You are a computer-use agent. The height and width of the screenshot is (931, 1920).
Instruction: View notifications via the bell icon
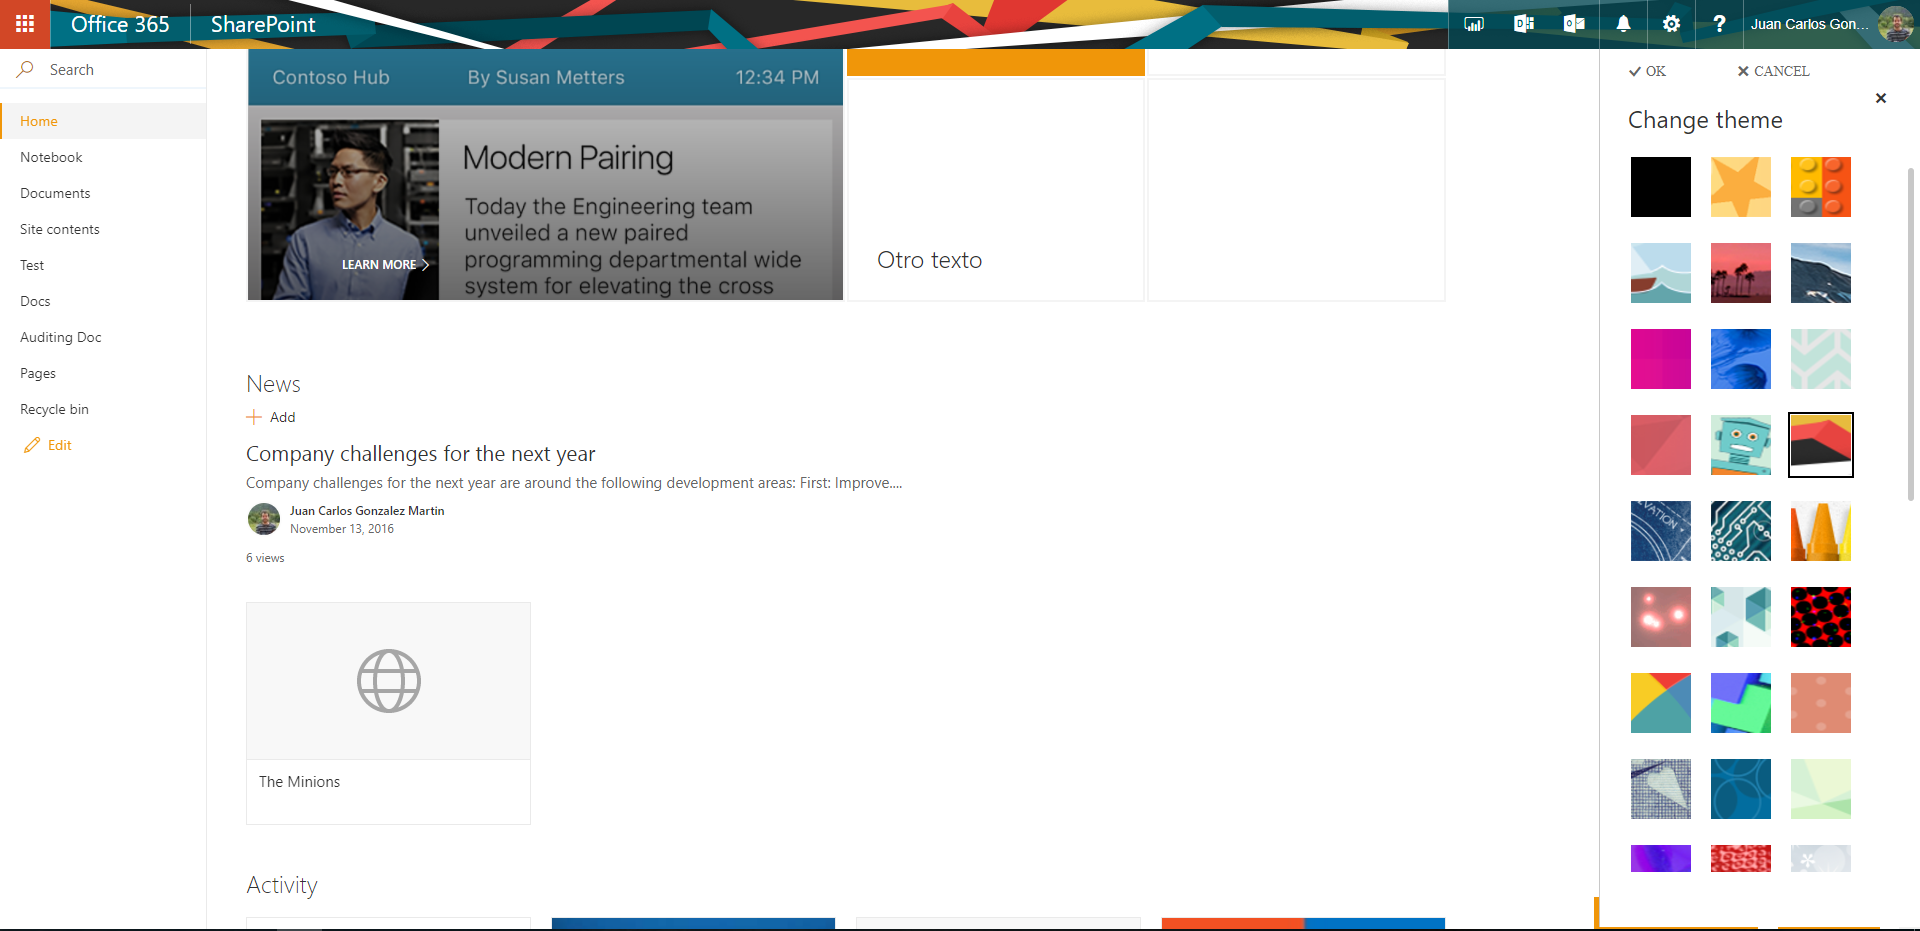[1622, 23]
